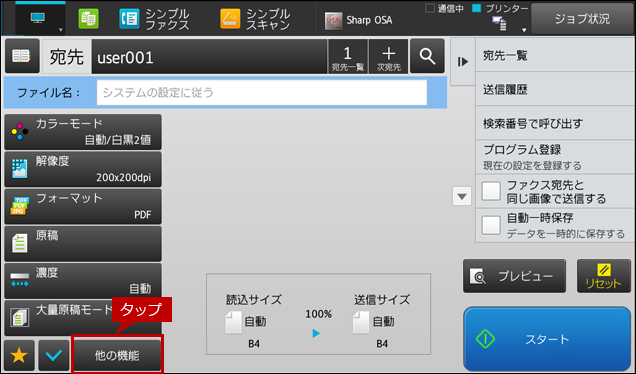Enable 自動一時保存 checkbox

tap(491, 225)
